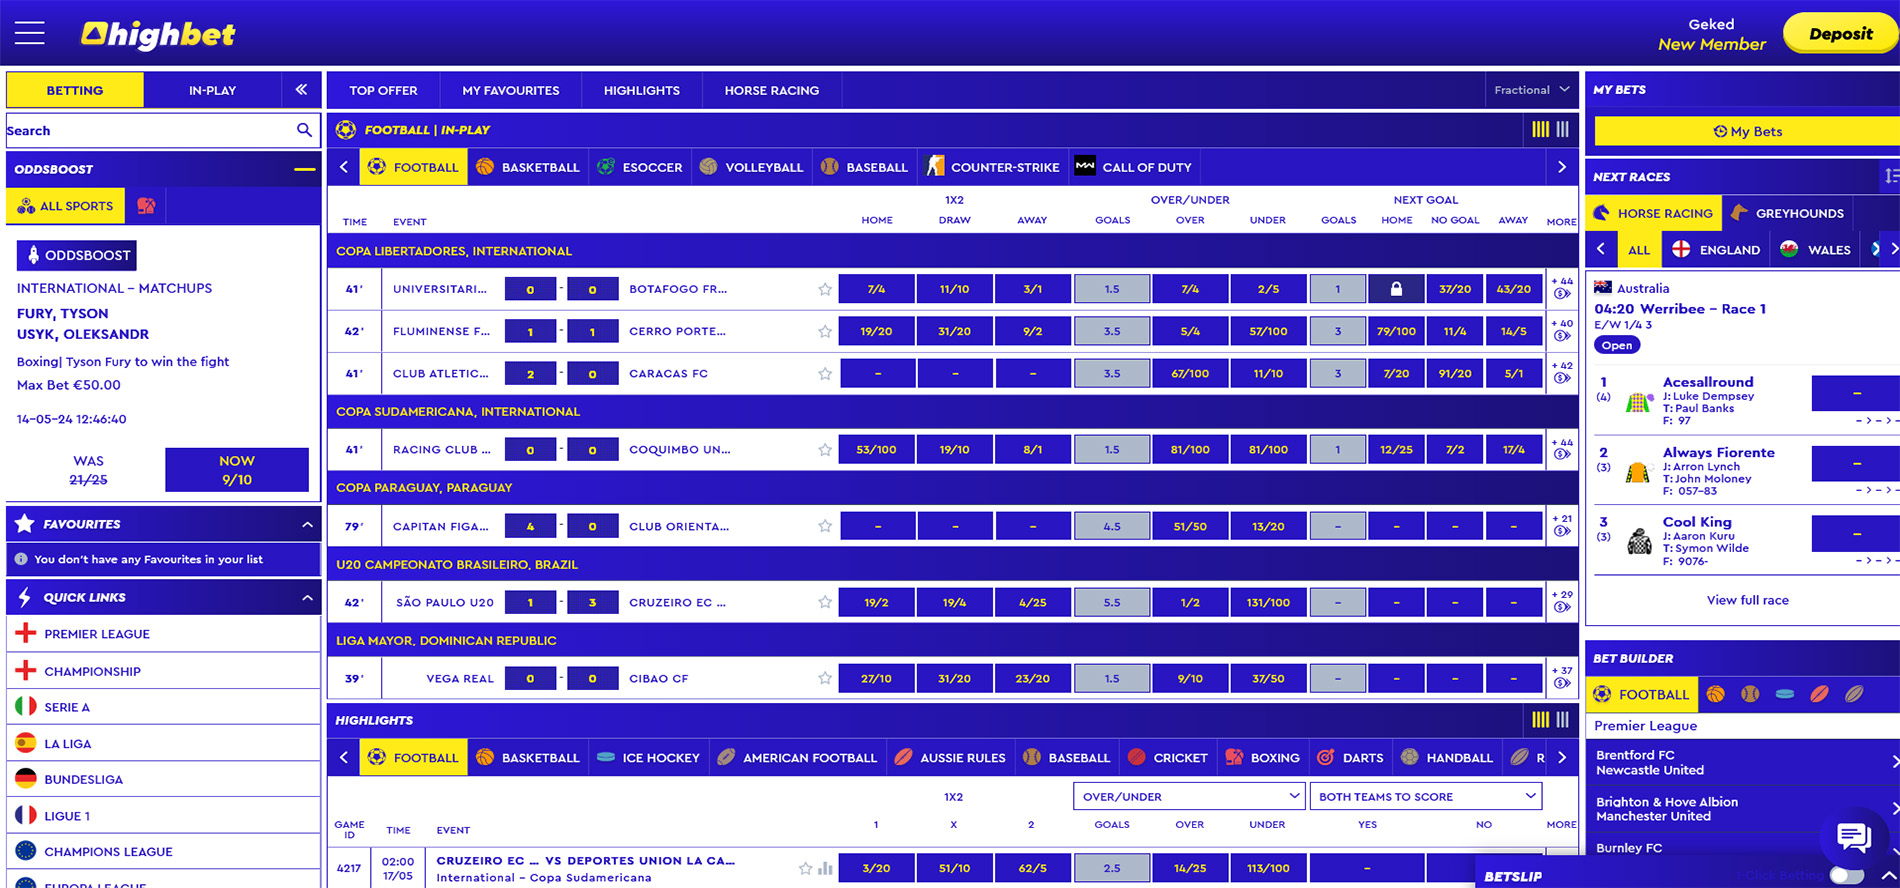Click the locked Next Goal home odds
The image size is (1900, 888).
coord(1396,289)
